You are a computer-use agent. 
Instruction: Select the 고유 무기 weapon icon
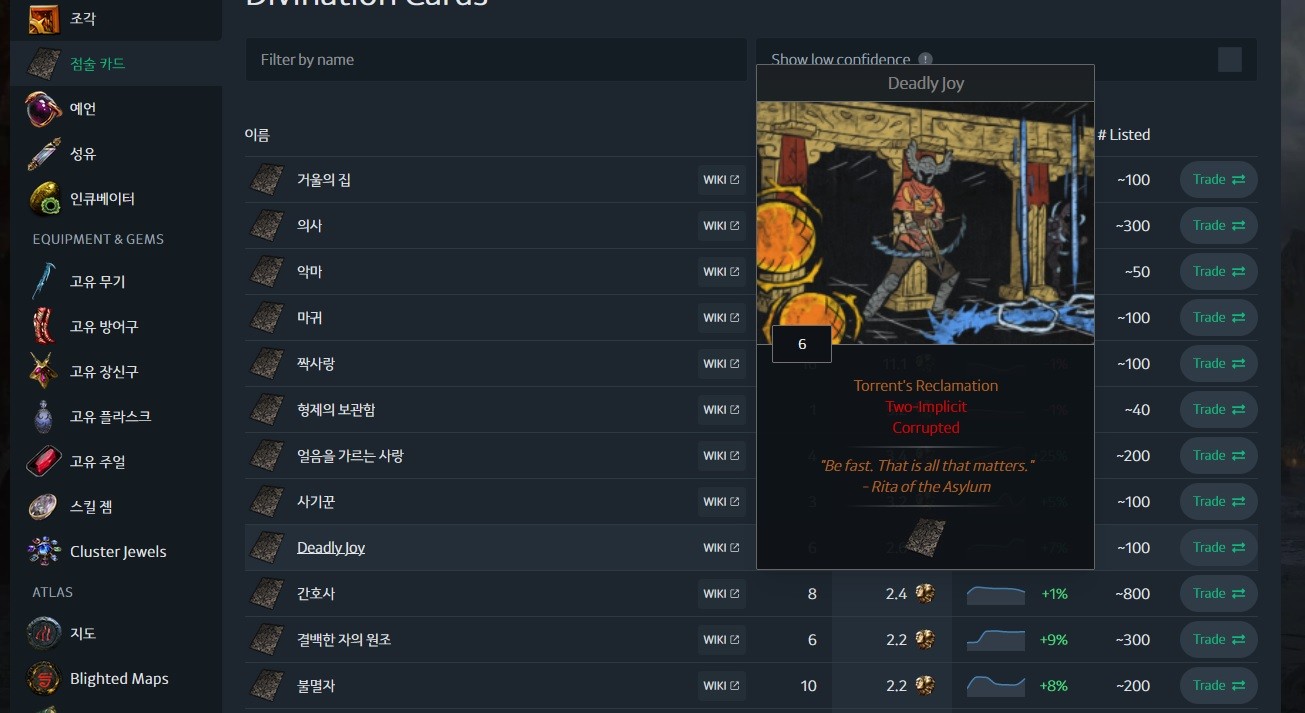coord(44,282)
